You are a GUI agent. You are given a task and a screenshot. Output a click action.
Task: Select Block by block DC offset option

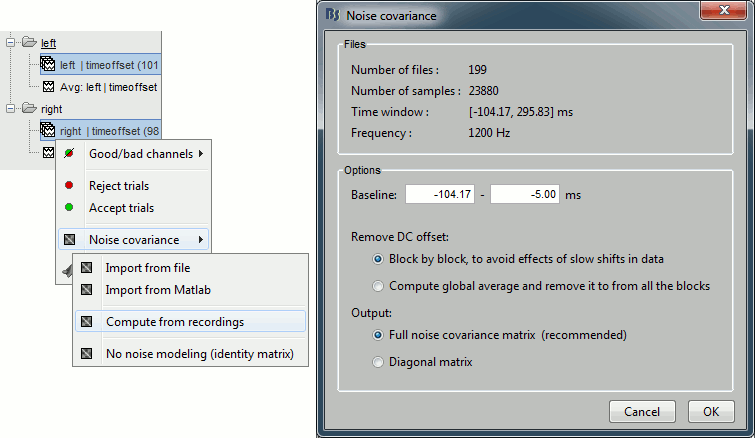[x=378, y=259]
